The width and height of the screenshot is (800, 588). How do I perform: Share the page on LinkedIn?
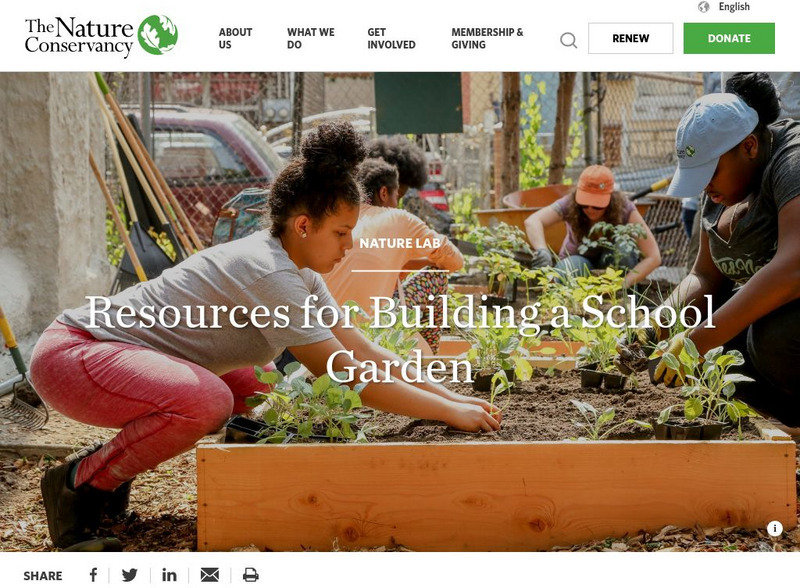coord(169,575)
